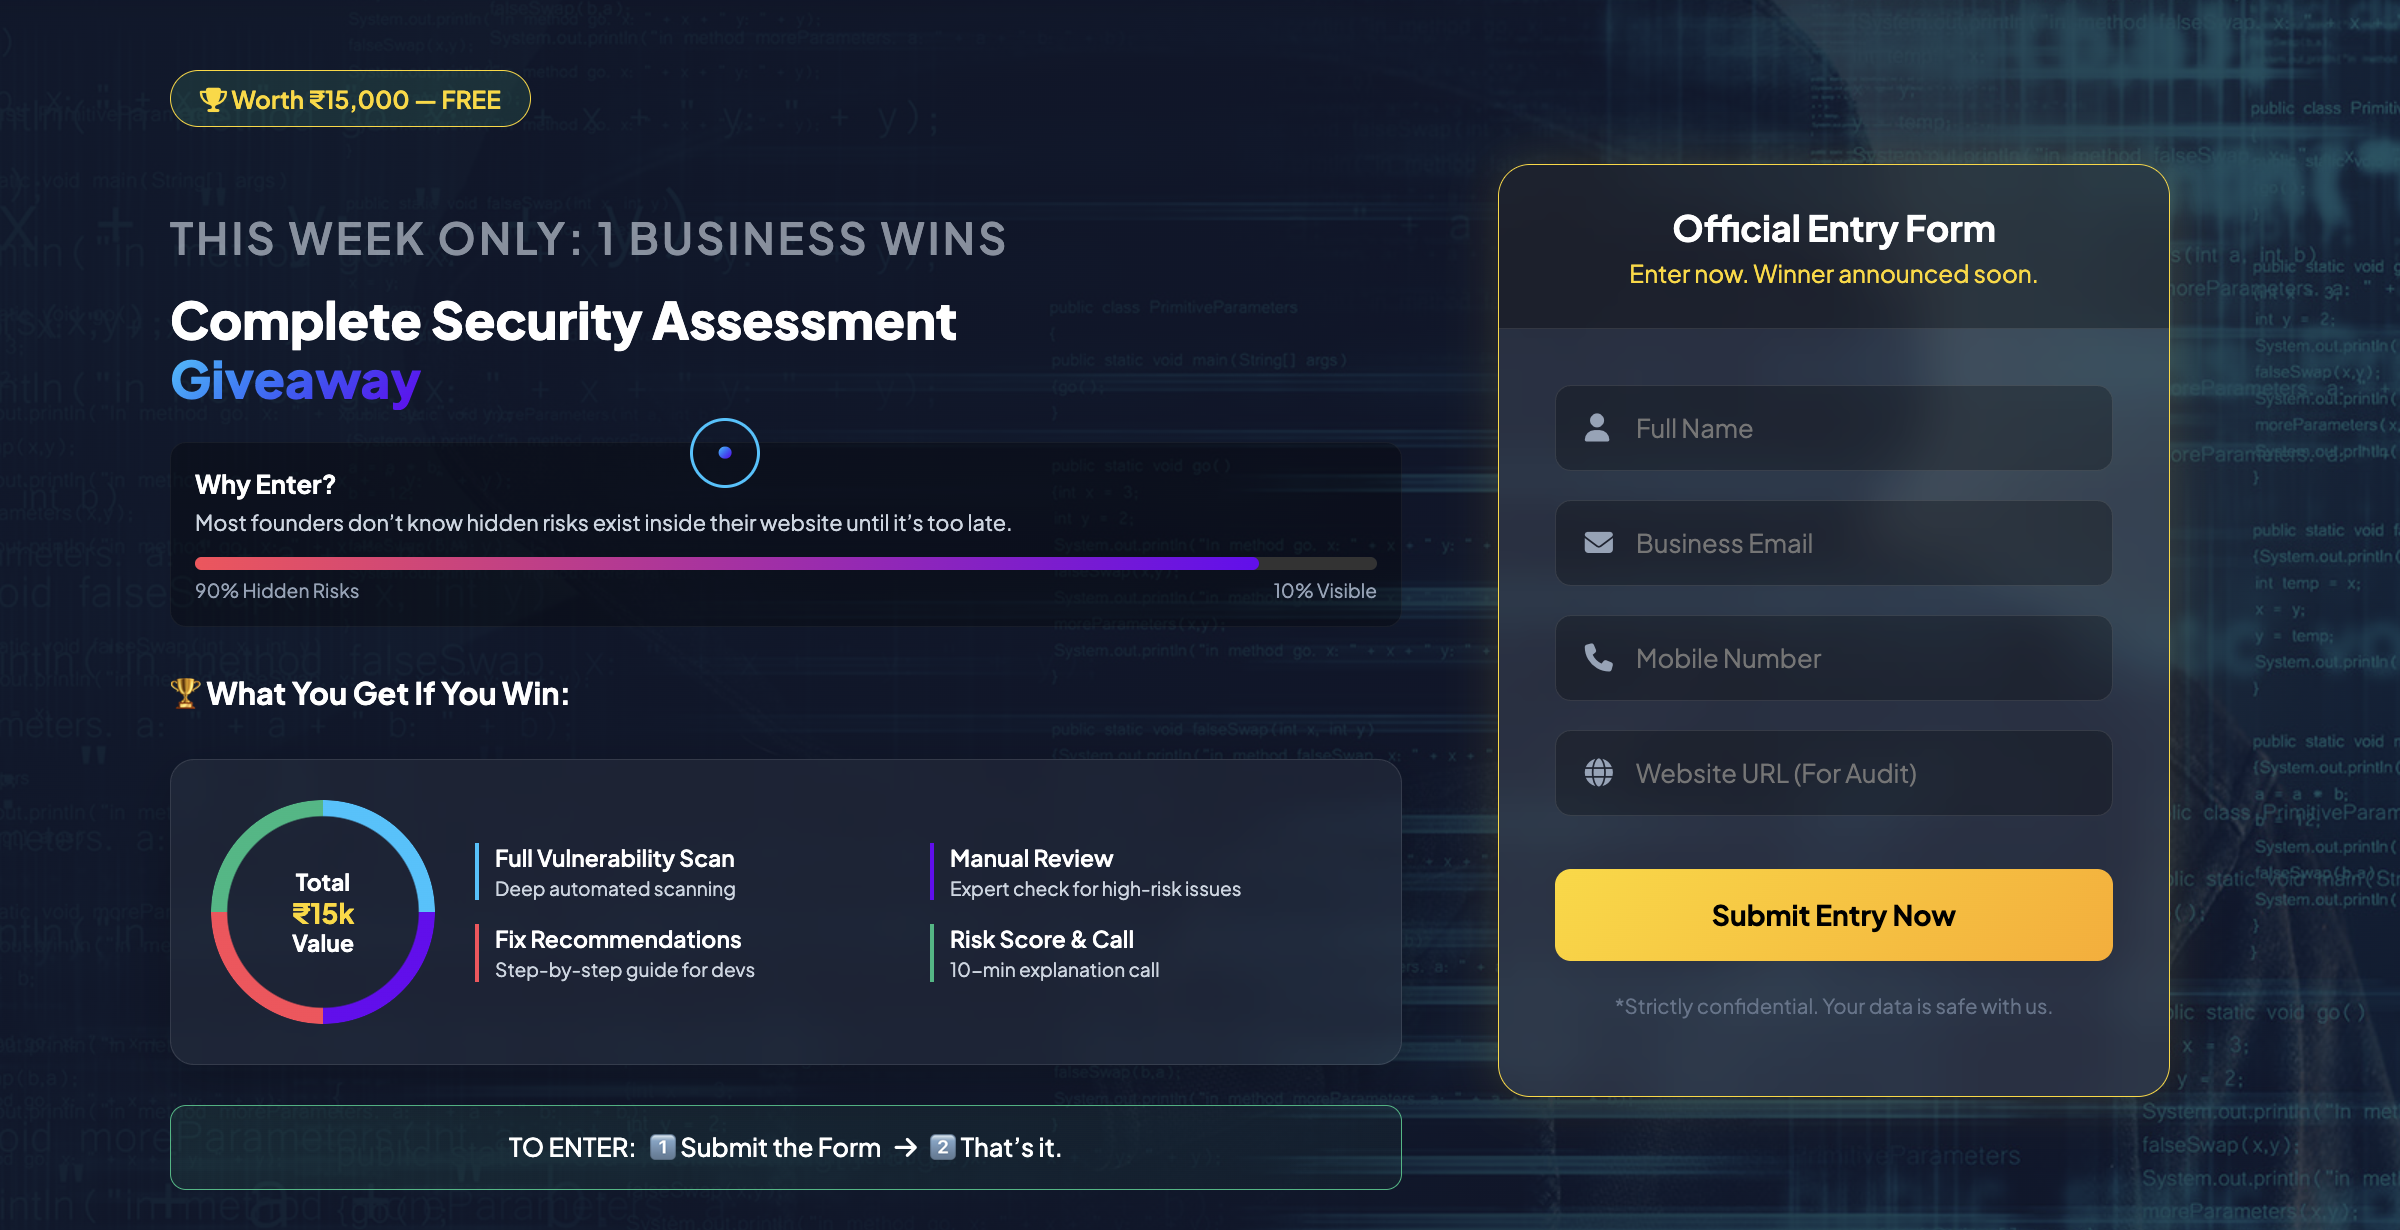This screenshot has height=1230, width=2400.
Task: Click the hidden risks progress bar
Action: pyautogui.click(x=785, y=563)
